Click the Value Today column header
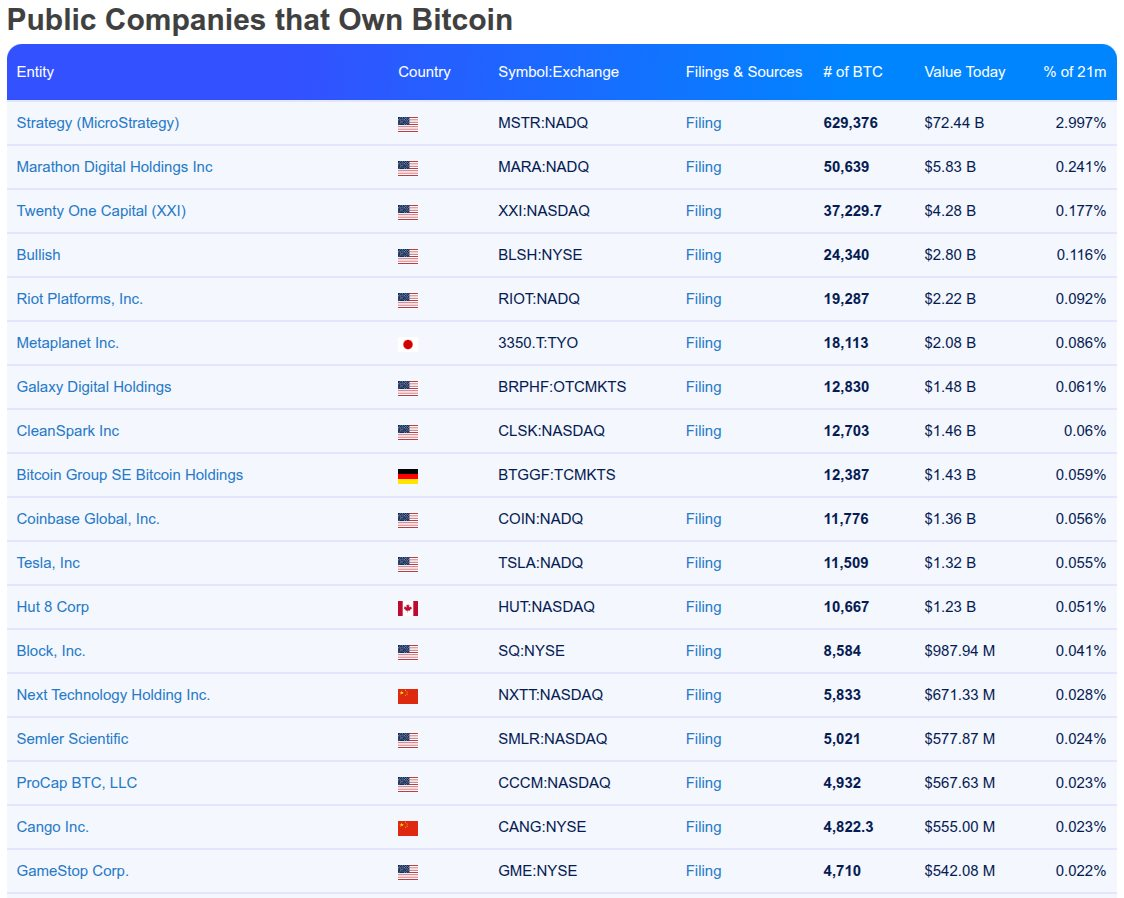Image resolution: width=1124 pixels, height=898 pixels. [x=965, y=72]
